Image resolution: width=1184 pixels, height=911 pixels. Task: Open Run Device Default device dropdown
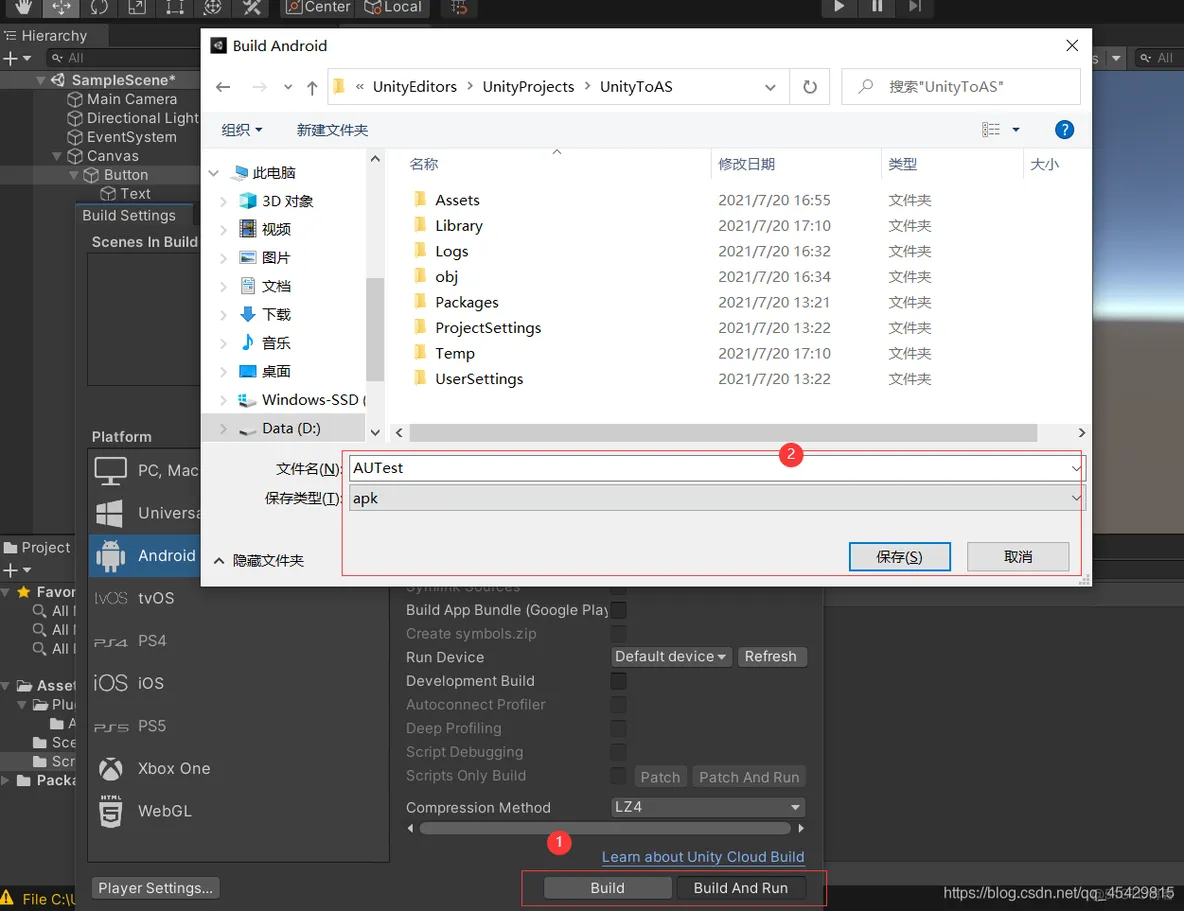click(671, 656)
